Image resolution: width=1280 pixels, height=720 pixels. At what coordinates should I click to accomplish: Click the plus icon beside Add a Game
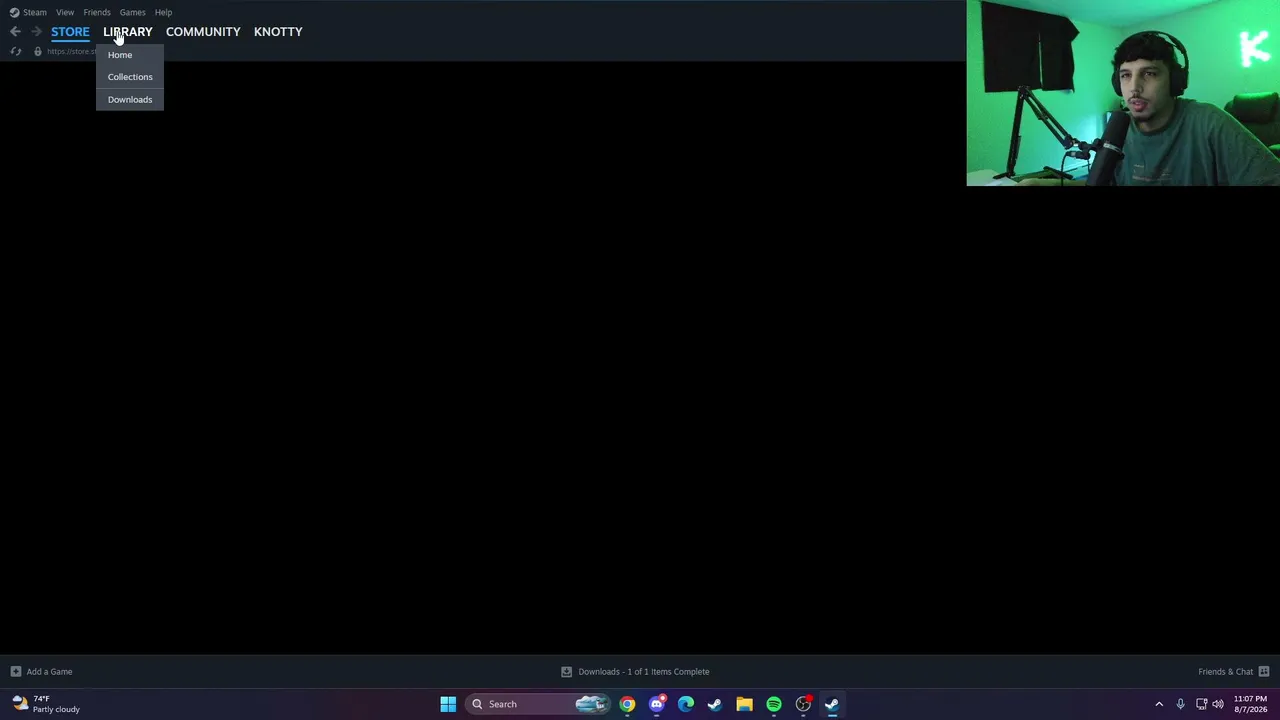tap(15, 671)
